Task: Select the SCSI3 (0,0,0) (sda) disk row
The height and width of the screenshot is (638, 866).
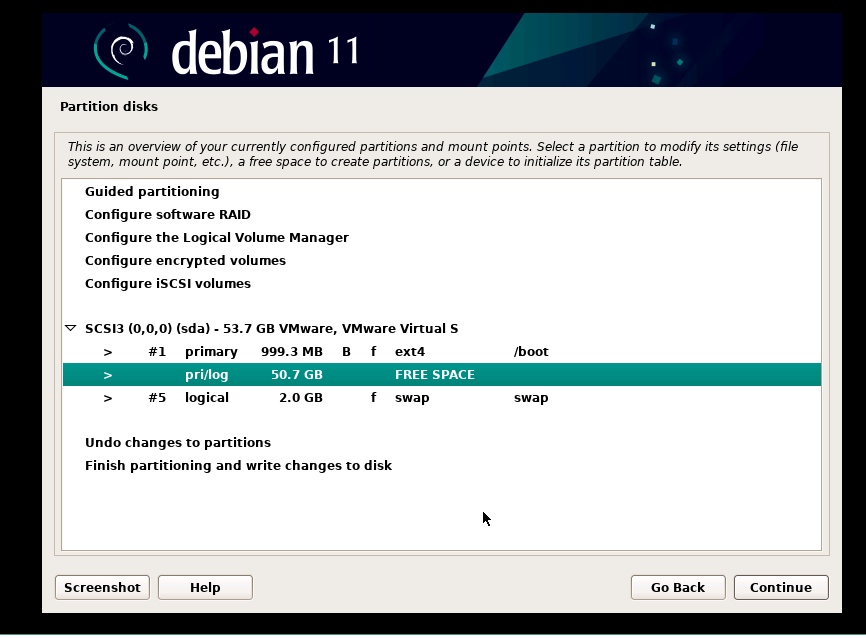Action: pos(441,329)
